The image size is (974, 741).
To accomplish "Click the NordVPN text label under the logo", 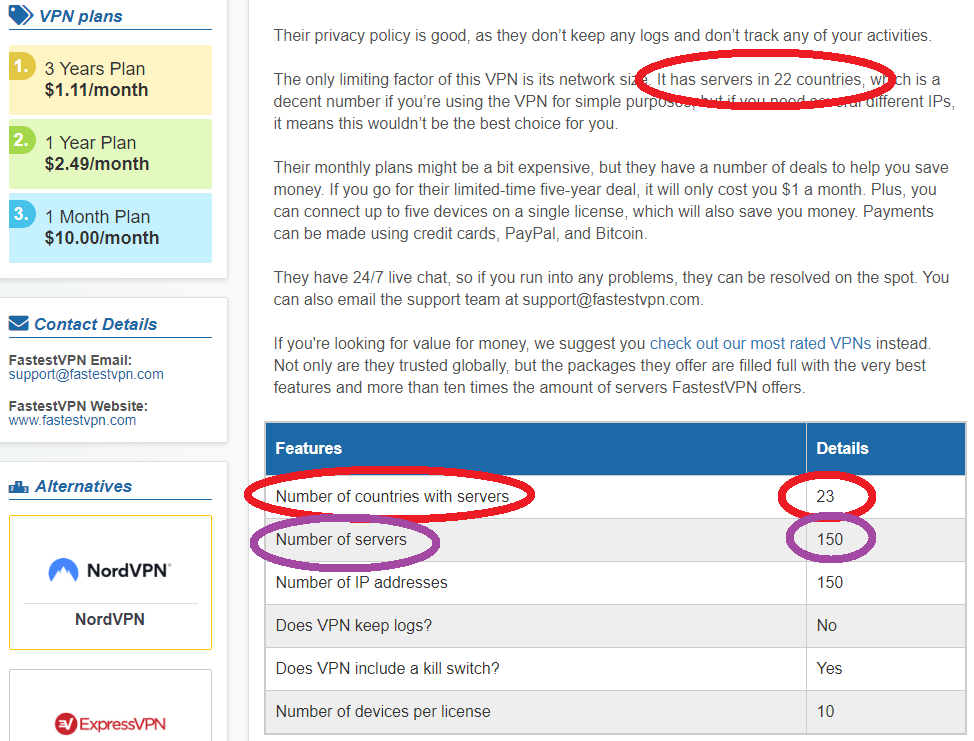I will (110, 619).
